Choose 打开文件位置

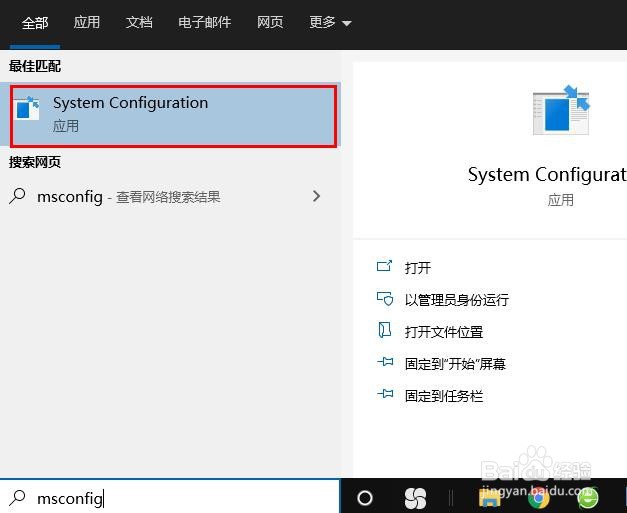pos(444,332)
